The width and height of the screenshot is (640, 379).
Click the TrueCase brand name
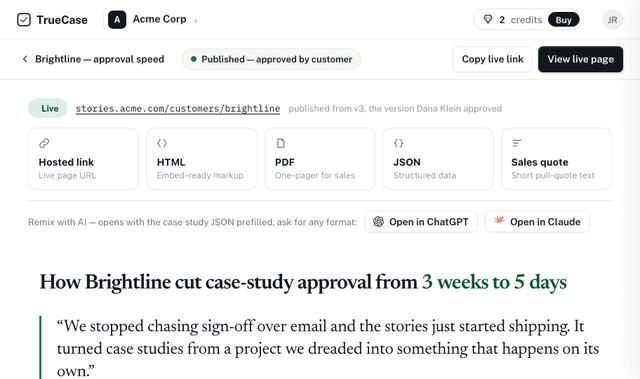pos(62,20)
